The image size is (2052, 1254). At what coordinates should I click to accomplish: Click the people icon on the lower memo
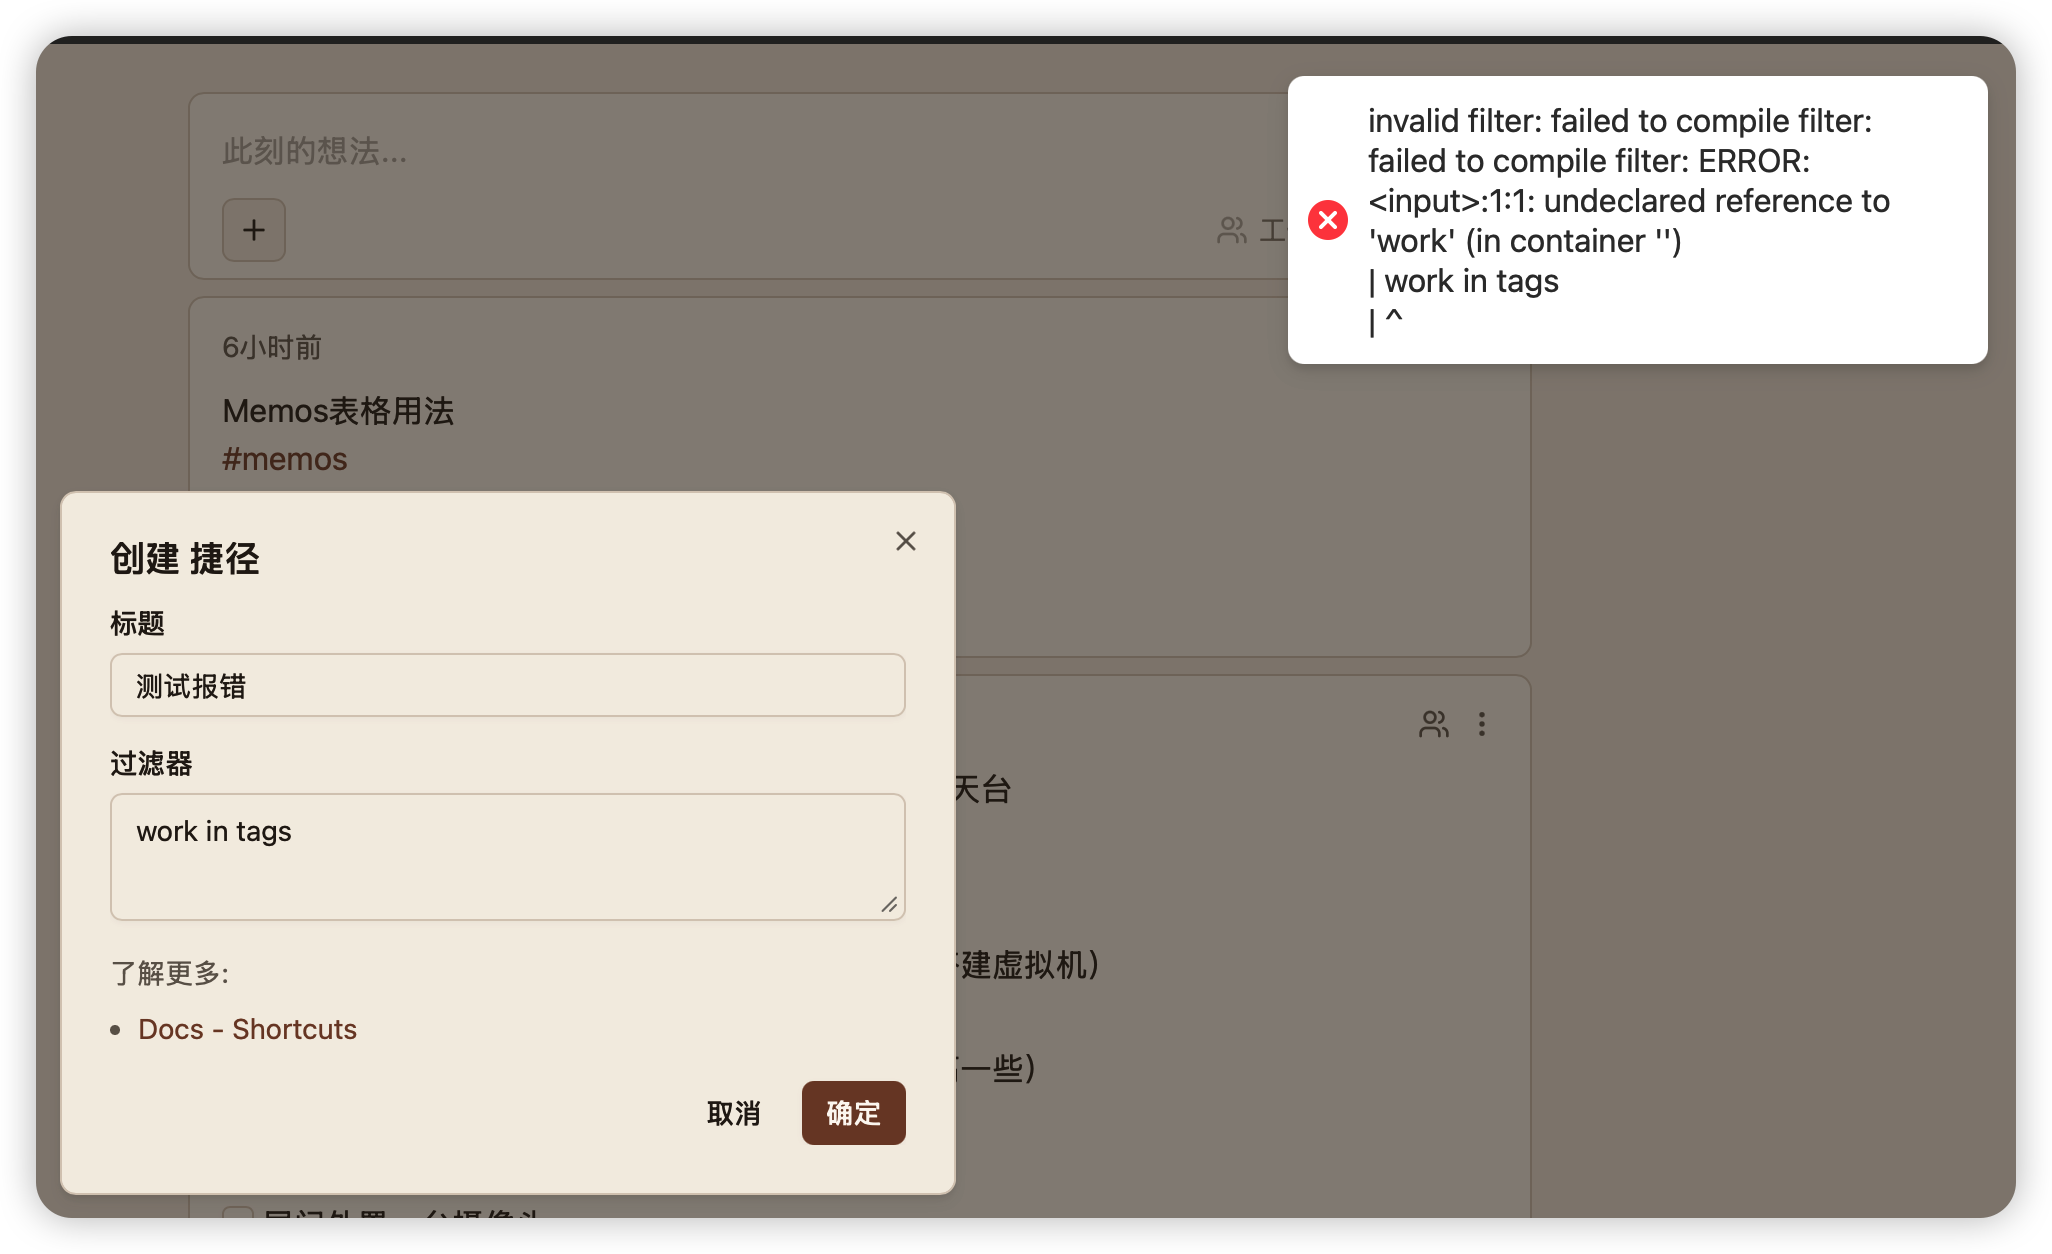[x=1433, y=724]
